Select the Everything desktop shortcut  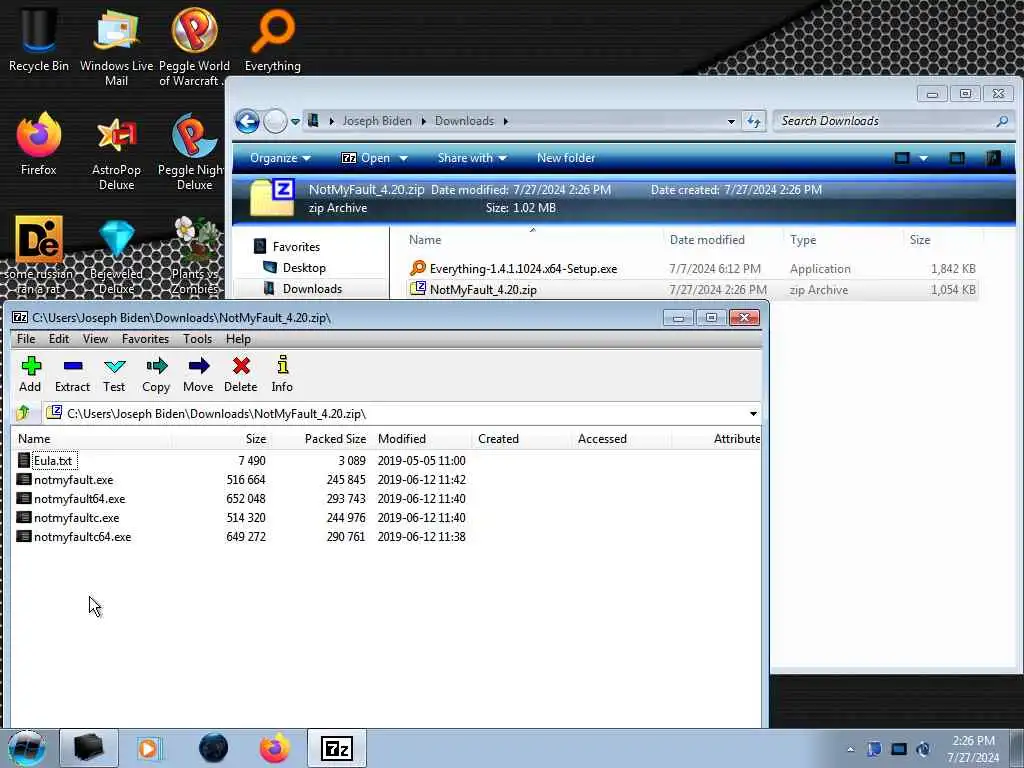(272, 39)
